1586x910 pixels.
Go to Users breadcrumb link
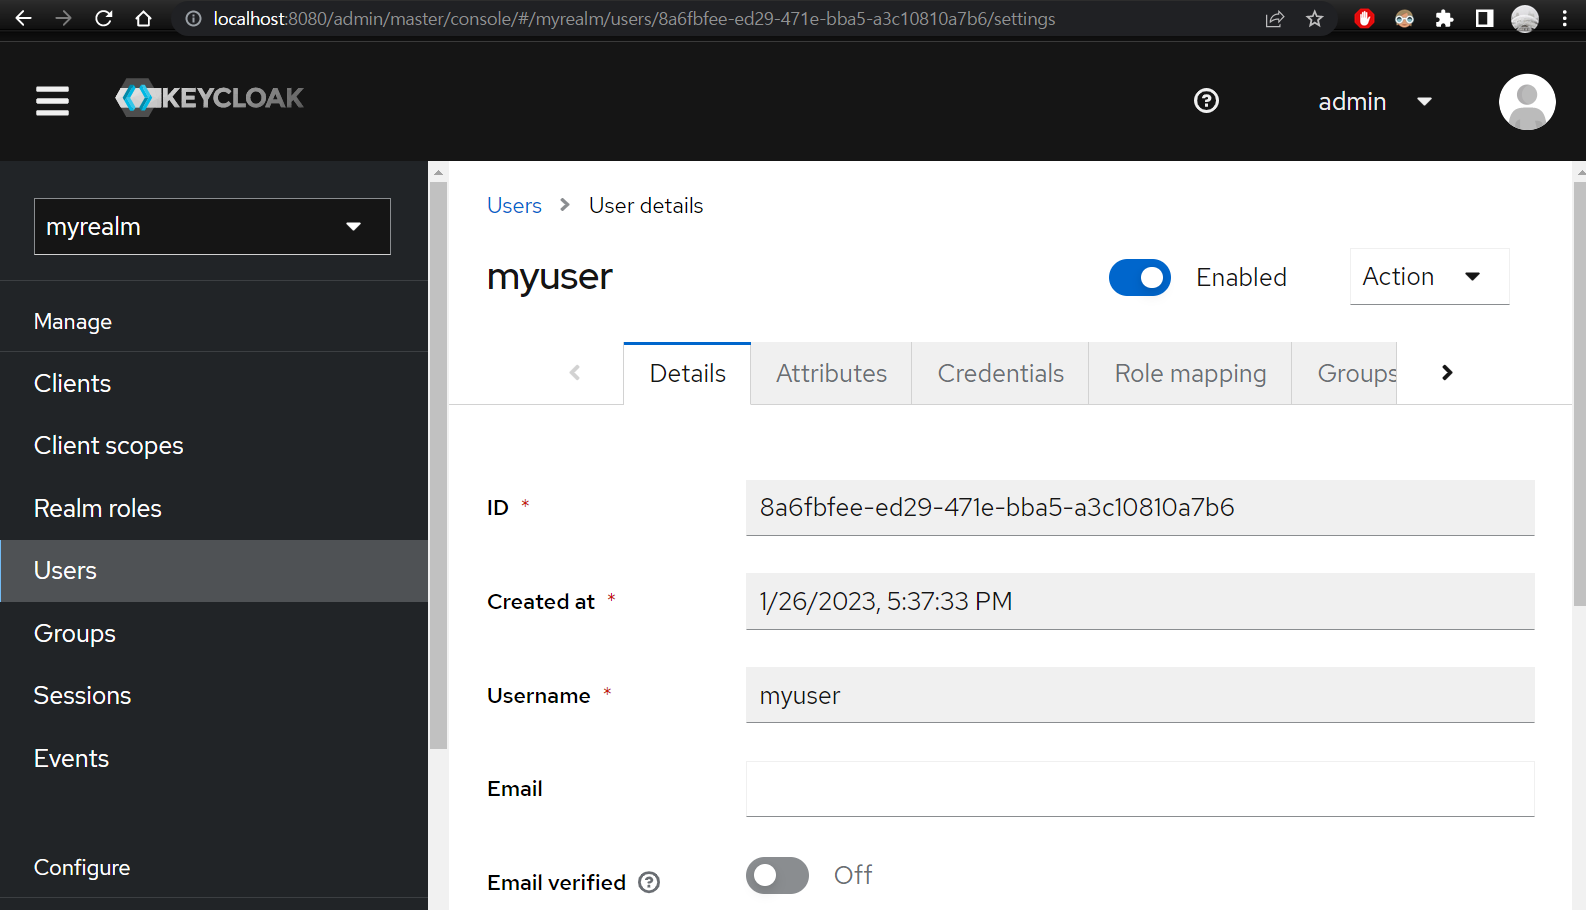click(x=514, y=205)
